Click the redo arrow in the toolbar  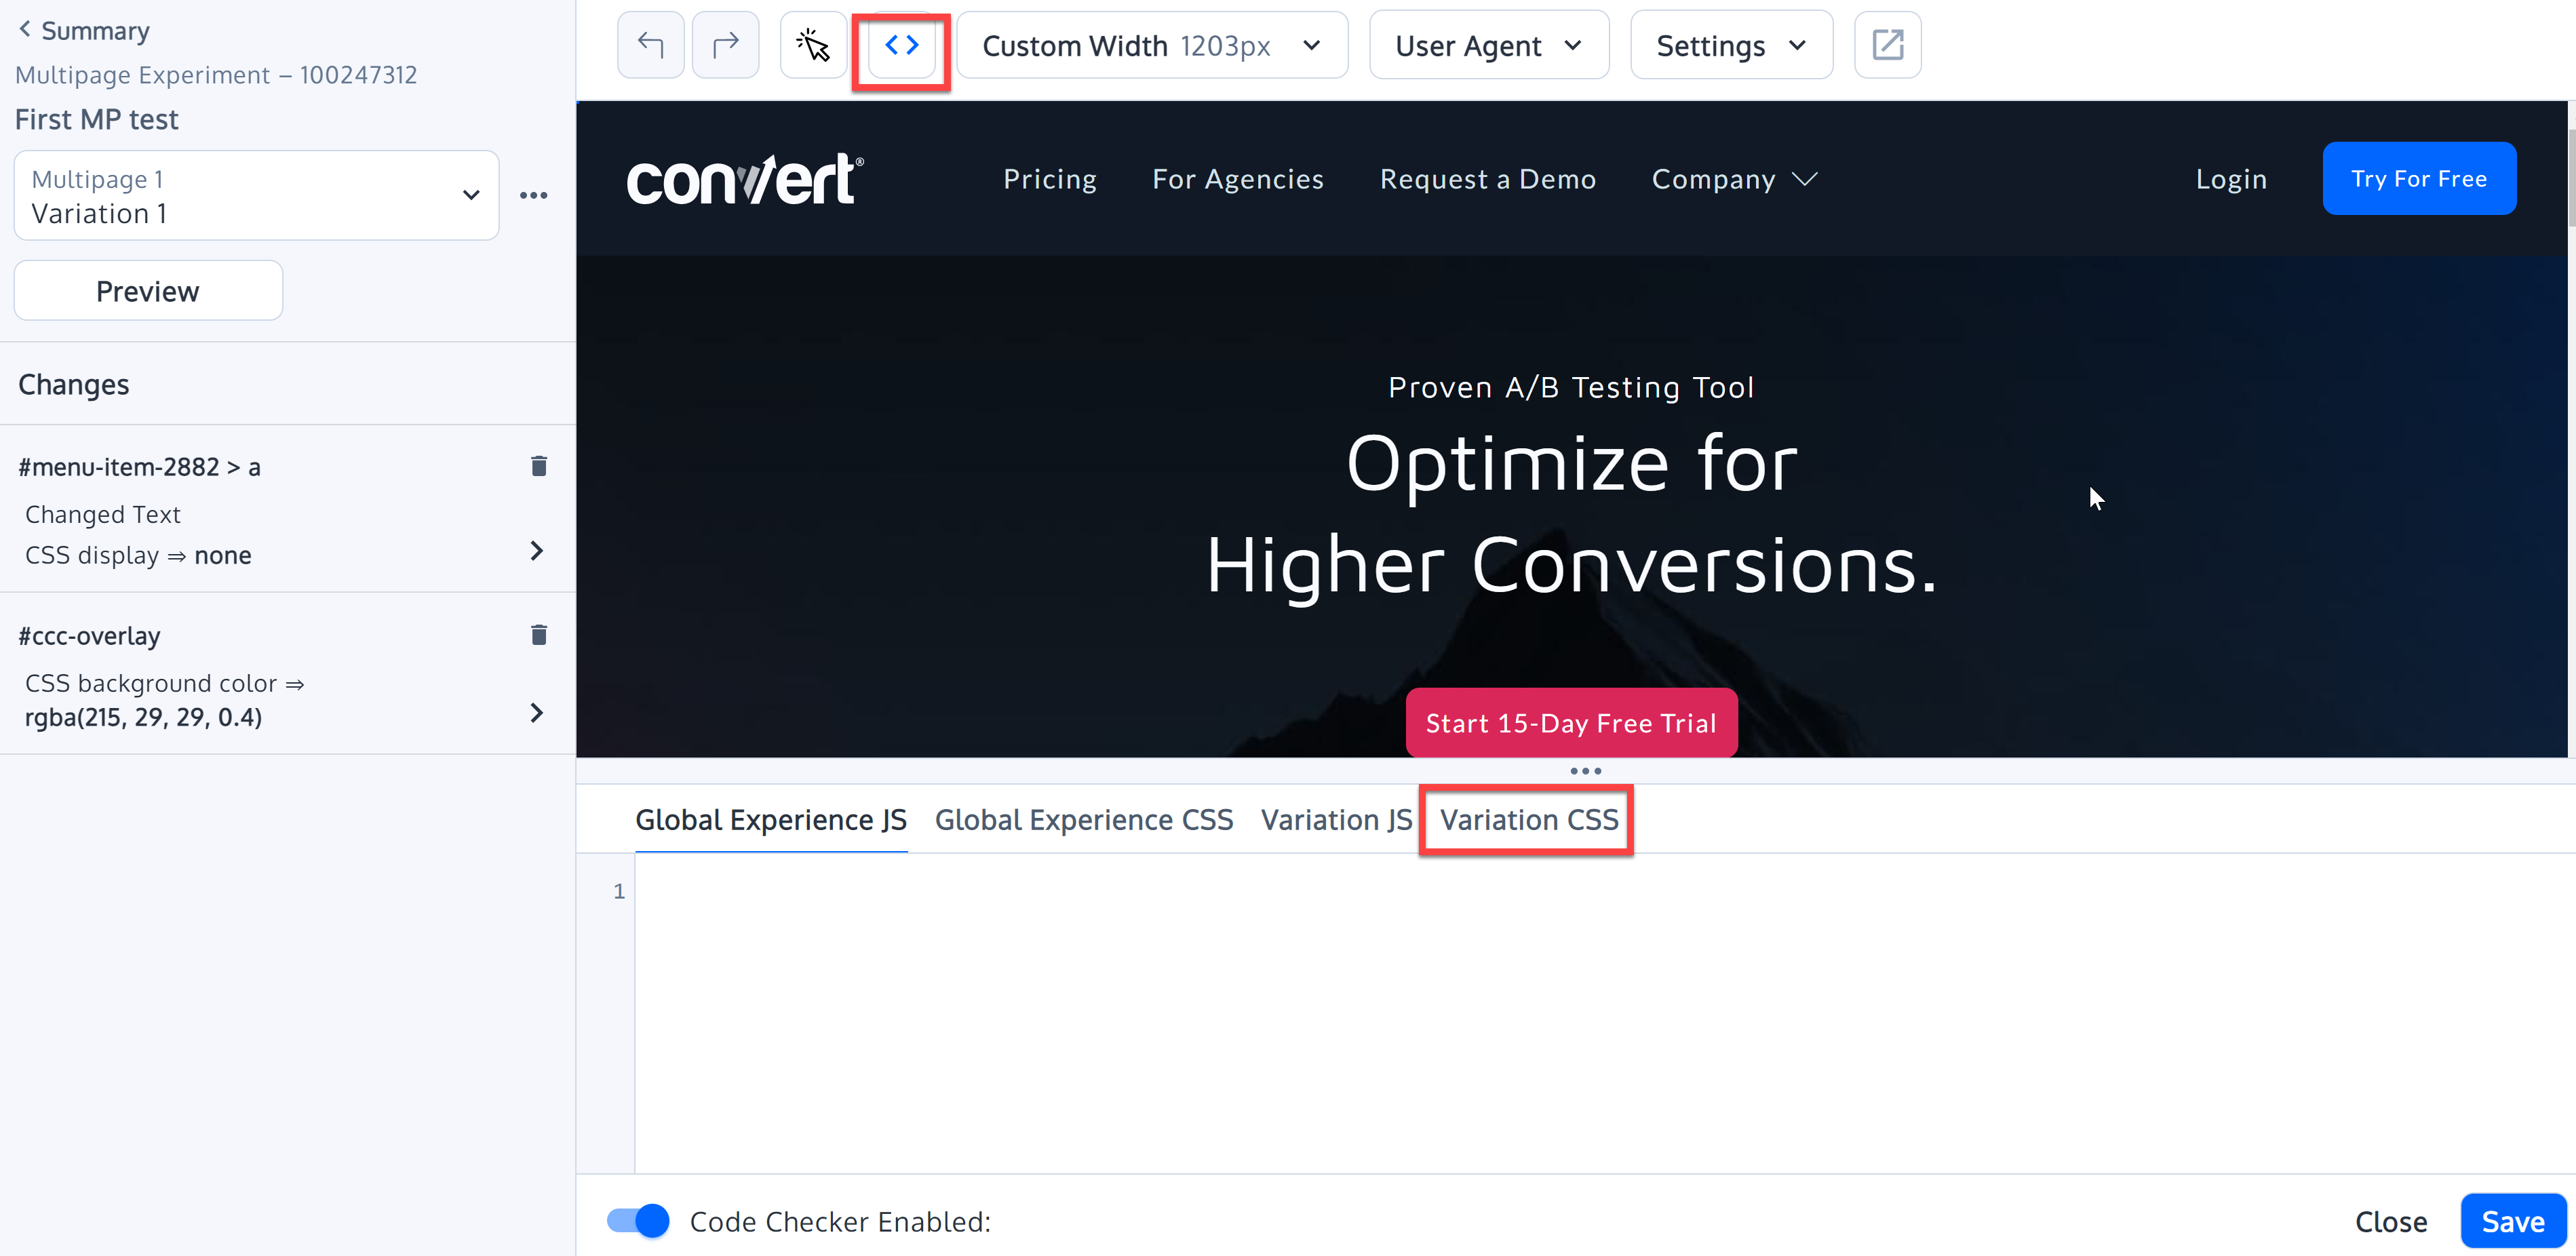point(725,44)
